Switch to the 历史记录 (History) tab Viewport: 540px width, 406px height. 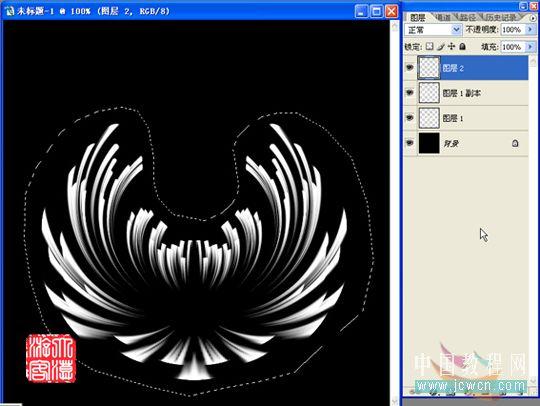point(501,17)
